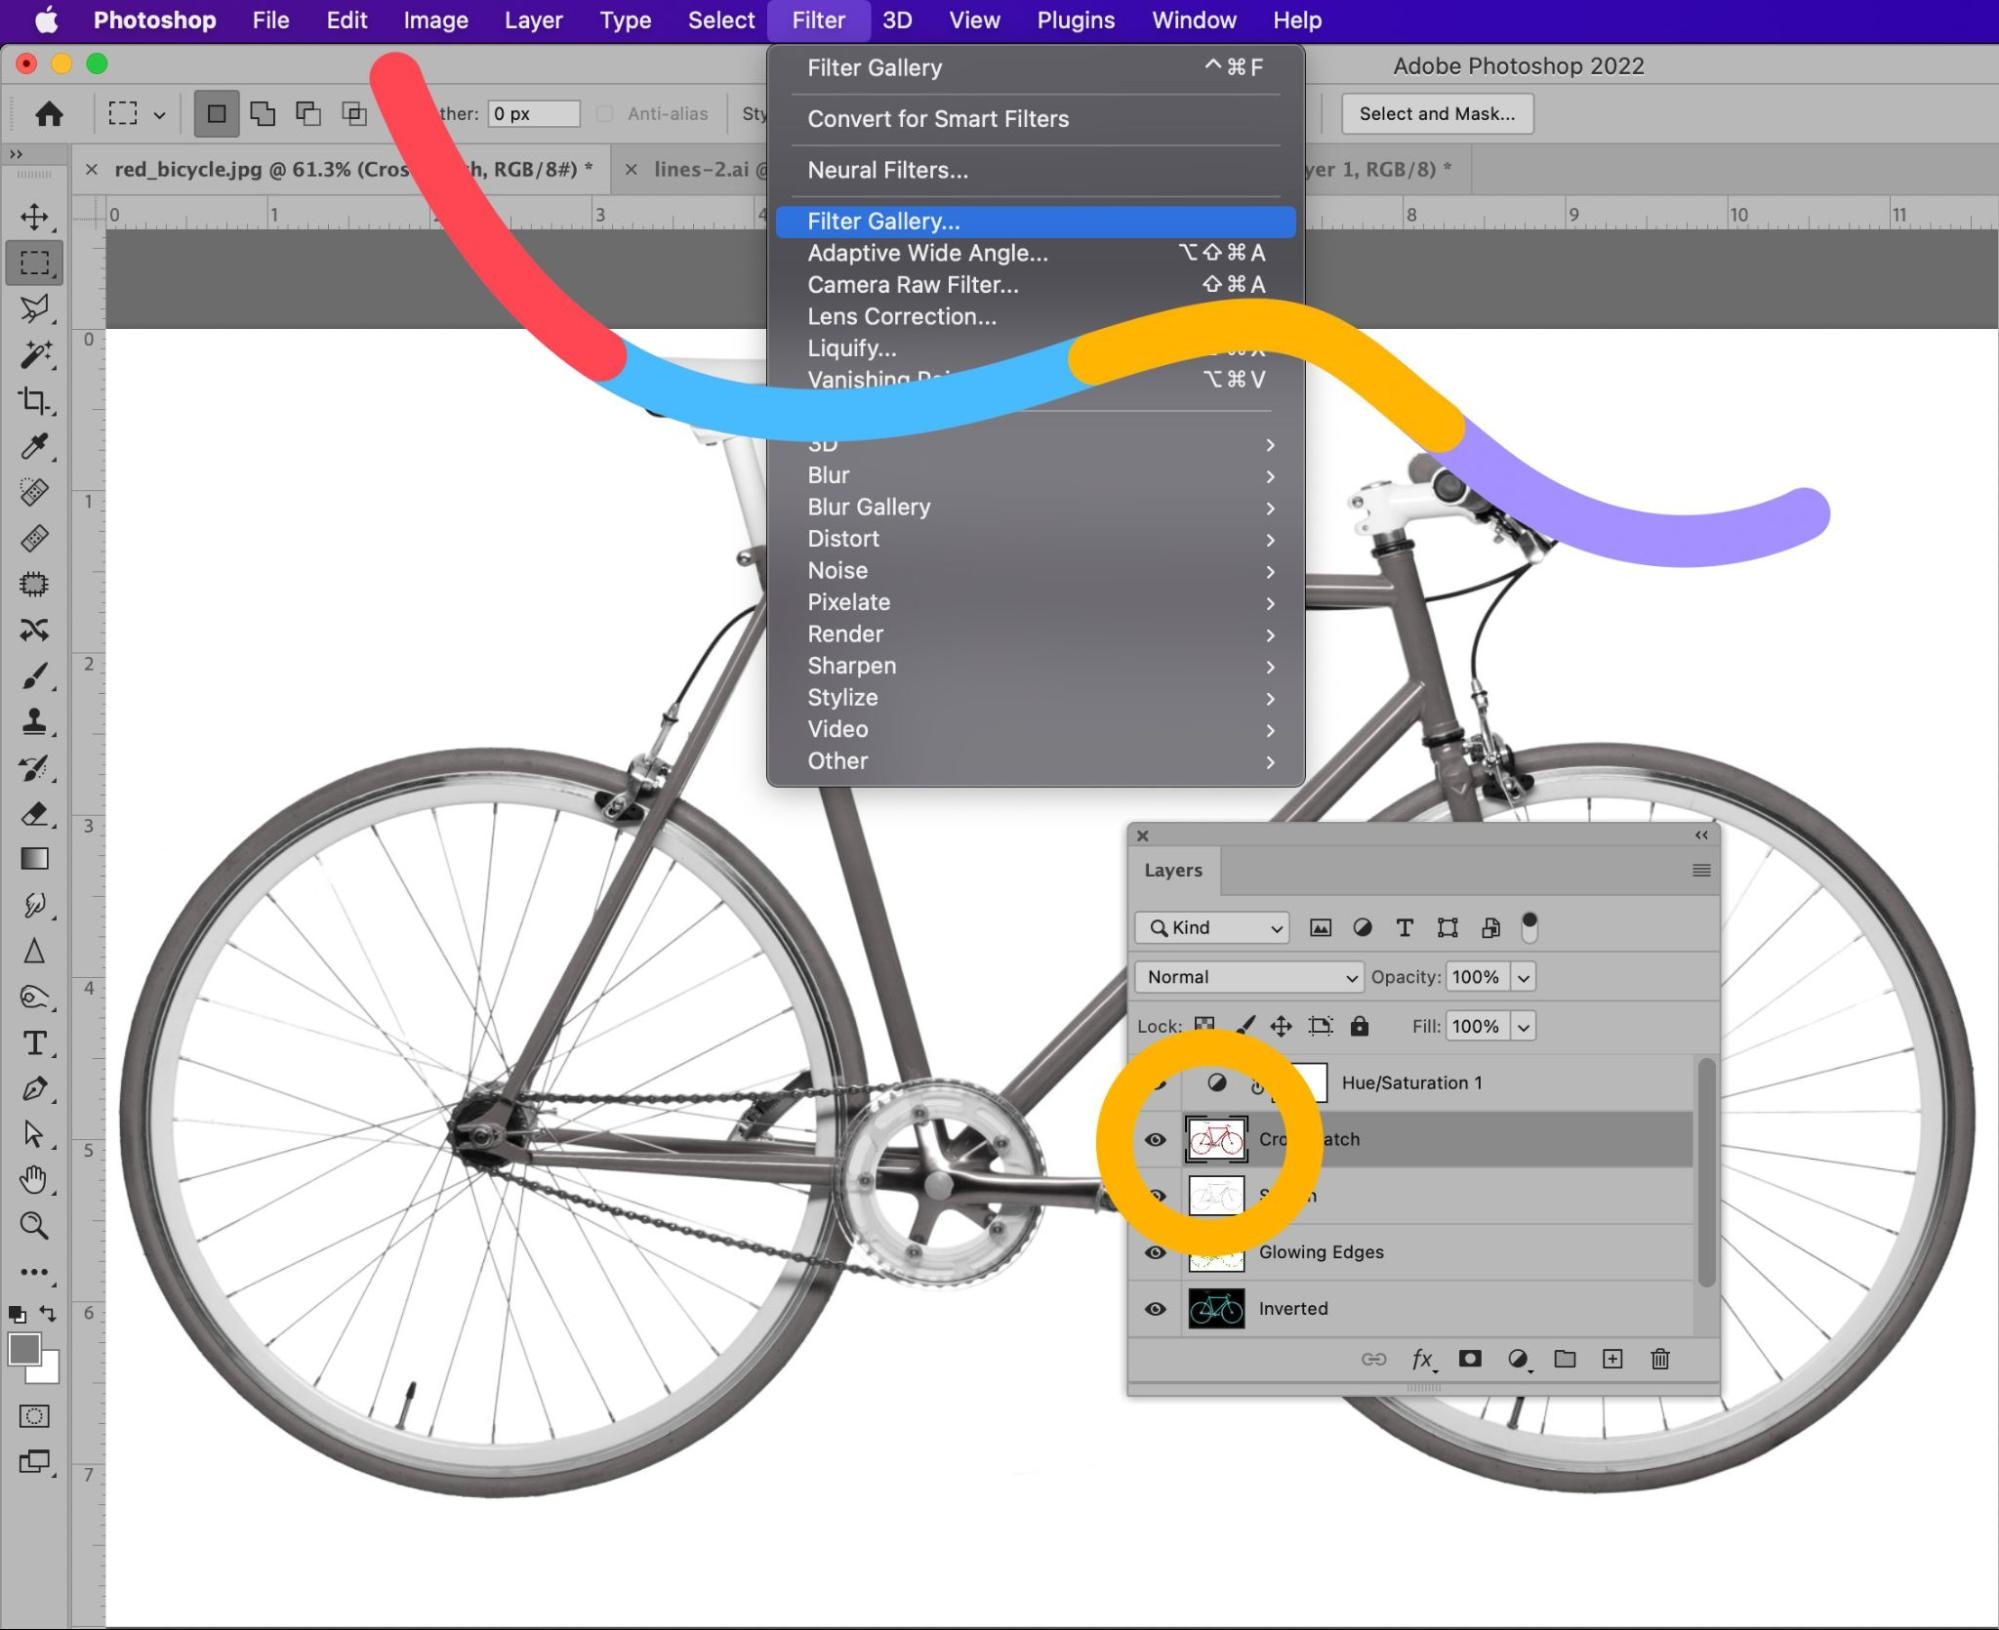Click the Feather value input field

(x=533, y=114)
